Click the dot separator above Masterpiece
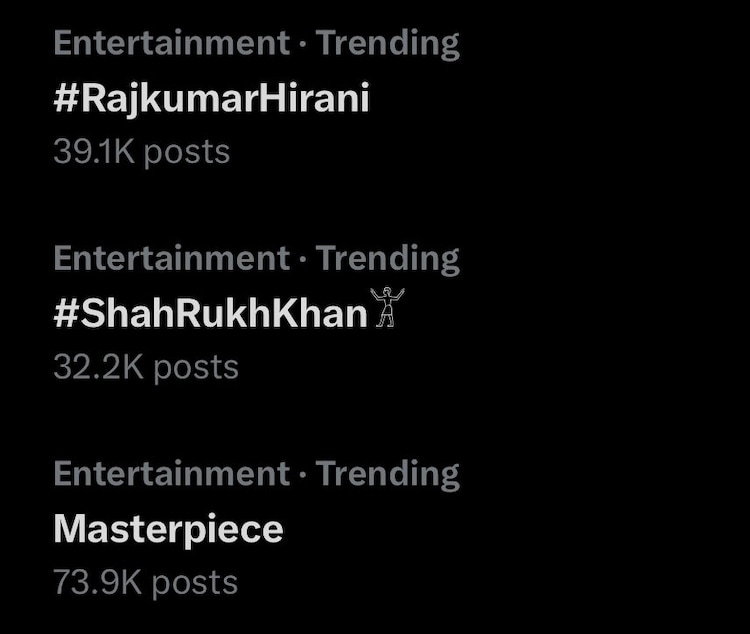 tap(303, 474)
